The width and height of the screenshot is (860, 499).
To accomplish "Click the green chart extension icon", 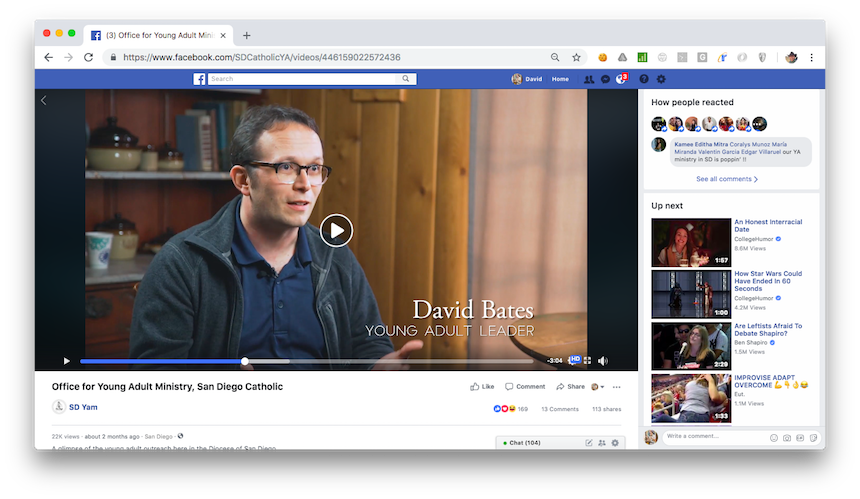I will pyautogui.click(x=642, y=57).
